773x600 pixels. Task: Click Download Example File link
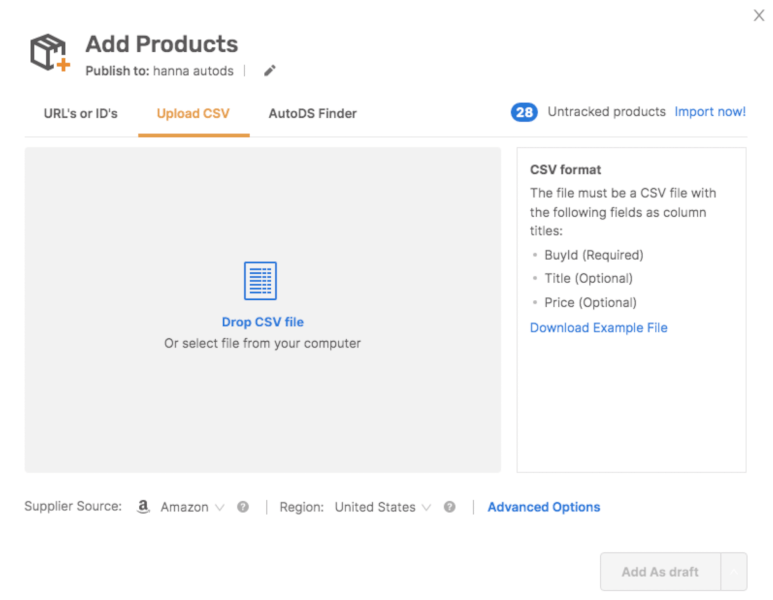[x=598, y=328]
